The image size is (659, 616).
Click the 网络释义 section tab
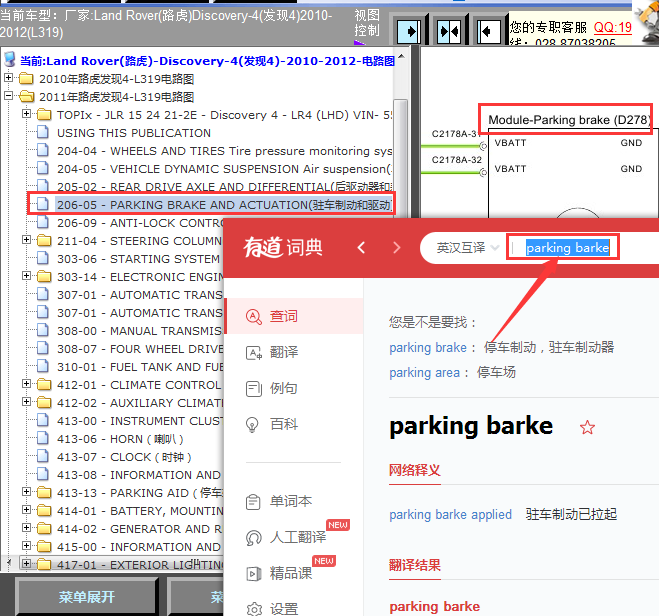tap(414, 470)
